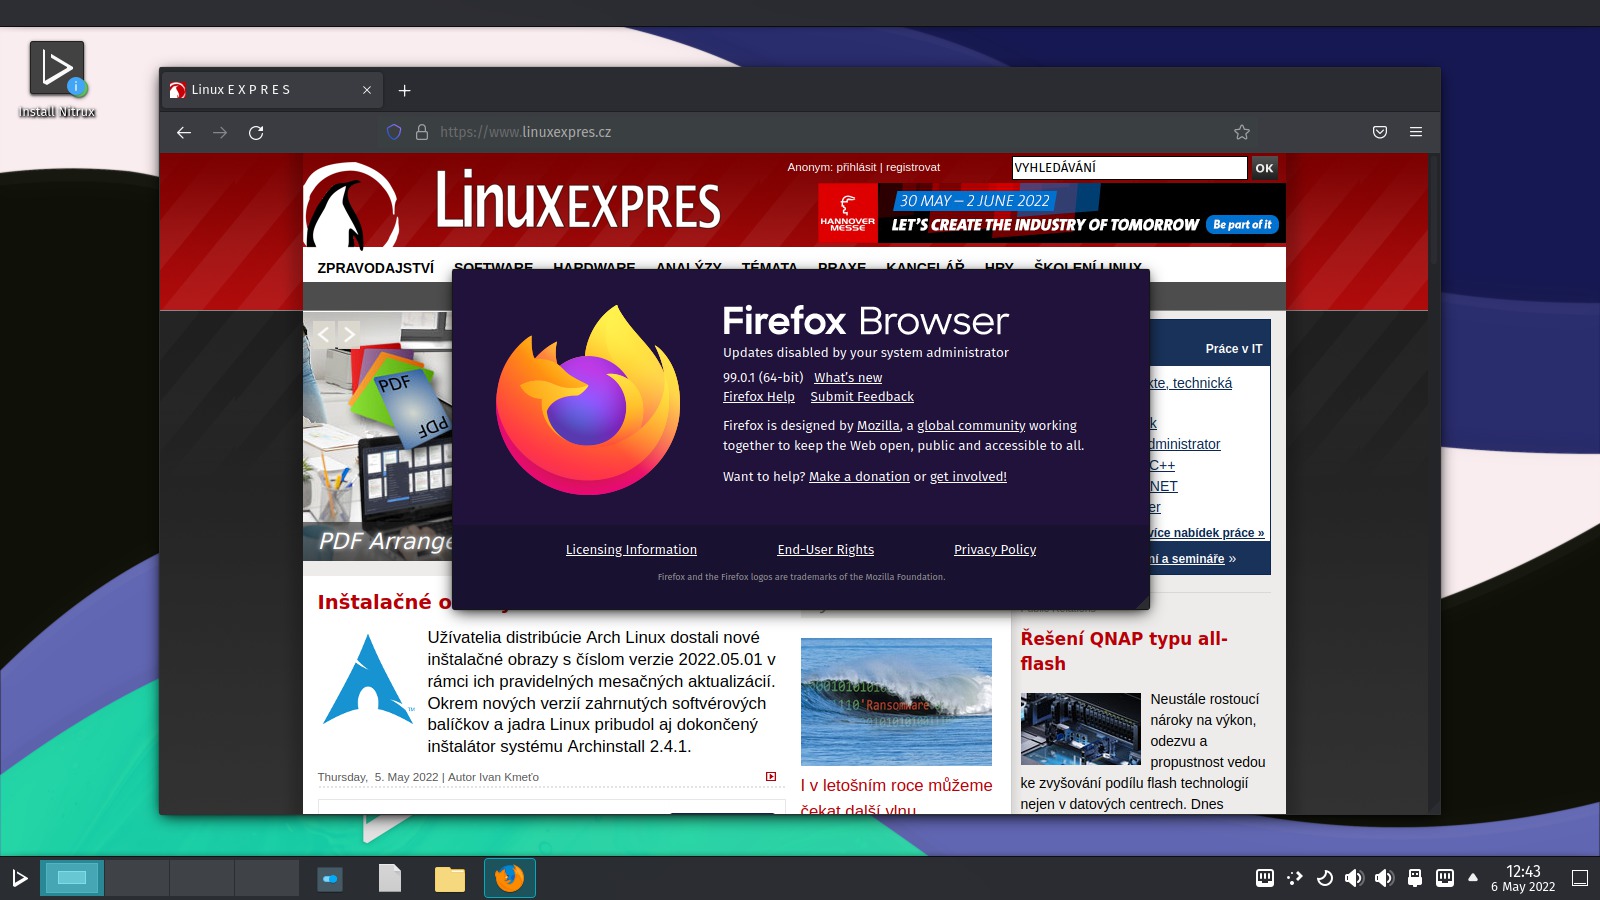Go forward one page in Firefox
1600x900 pixels.
220,132
